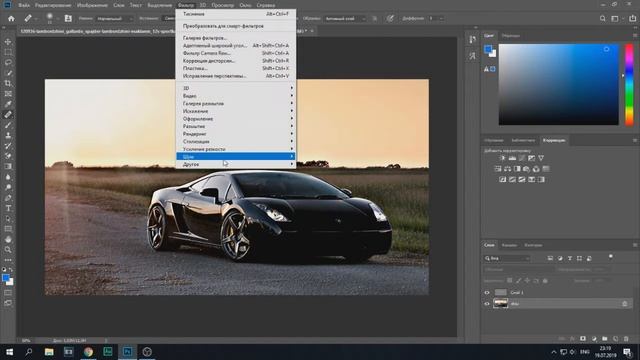Expand the 'Галерея размытия' submenu

click(236, 104)
